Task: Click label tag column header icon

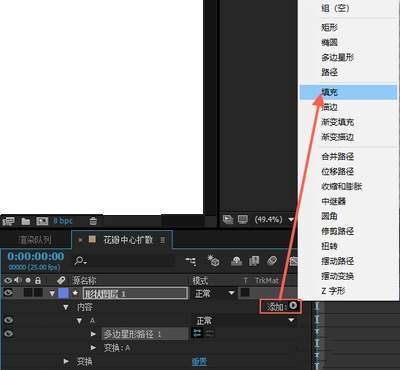Action: [61, 280]
